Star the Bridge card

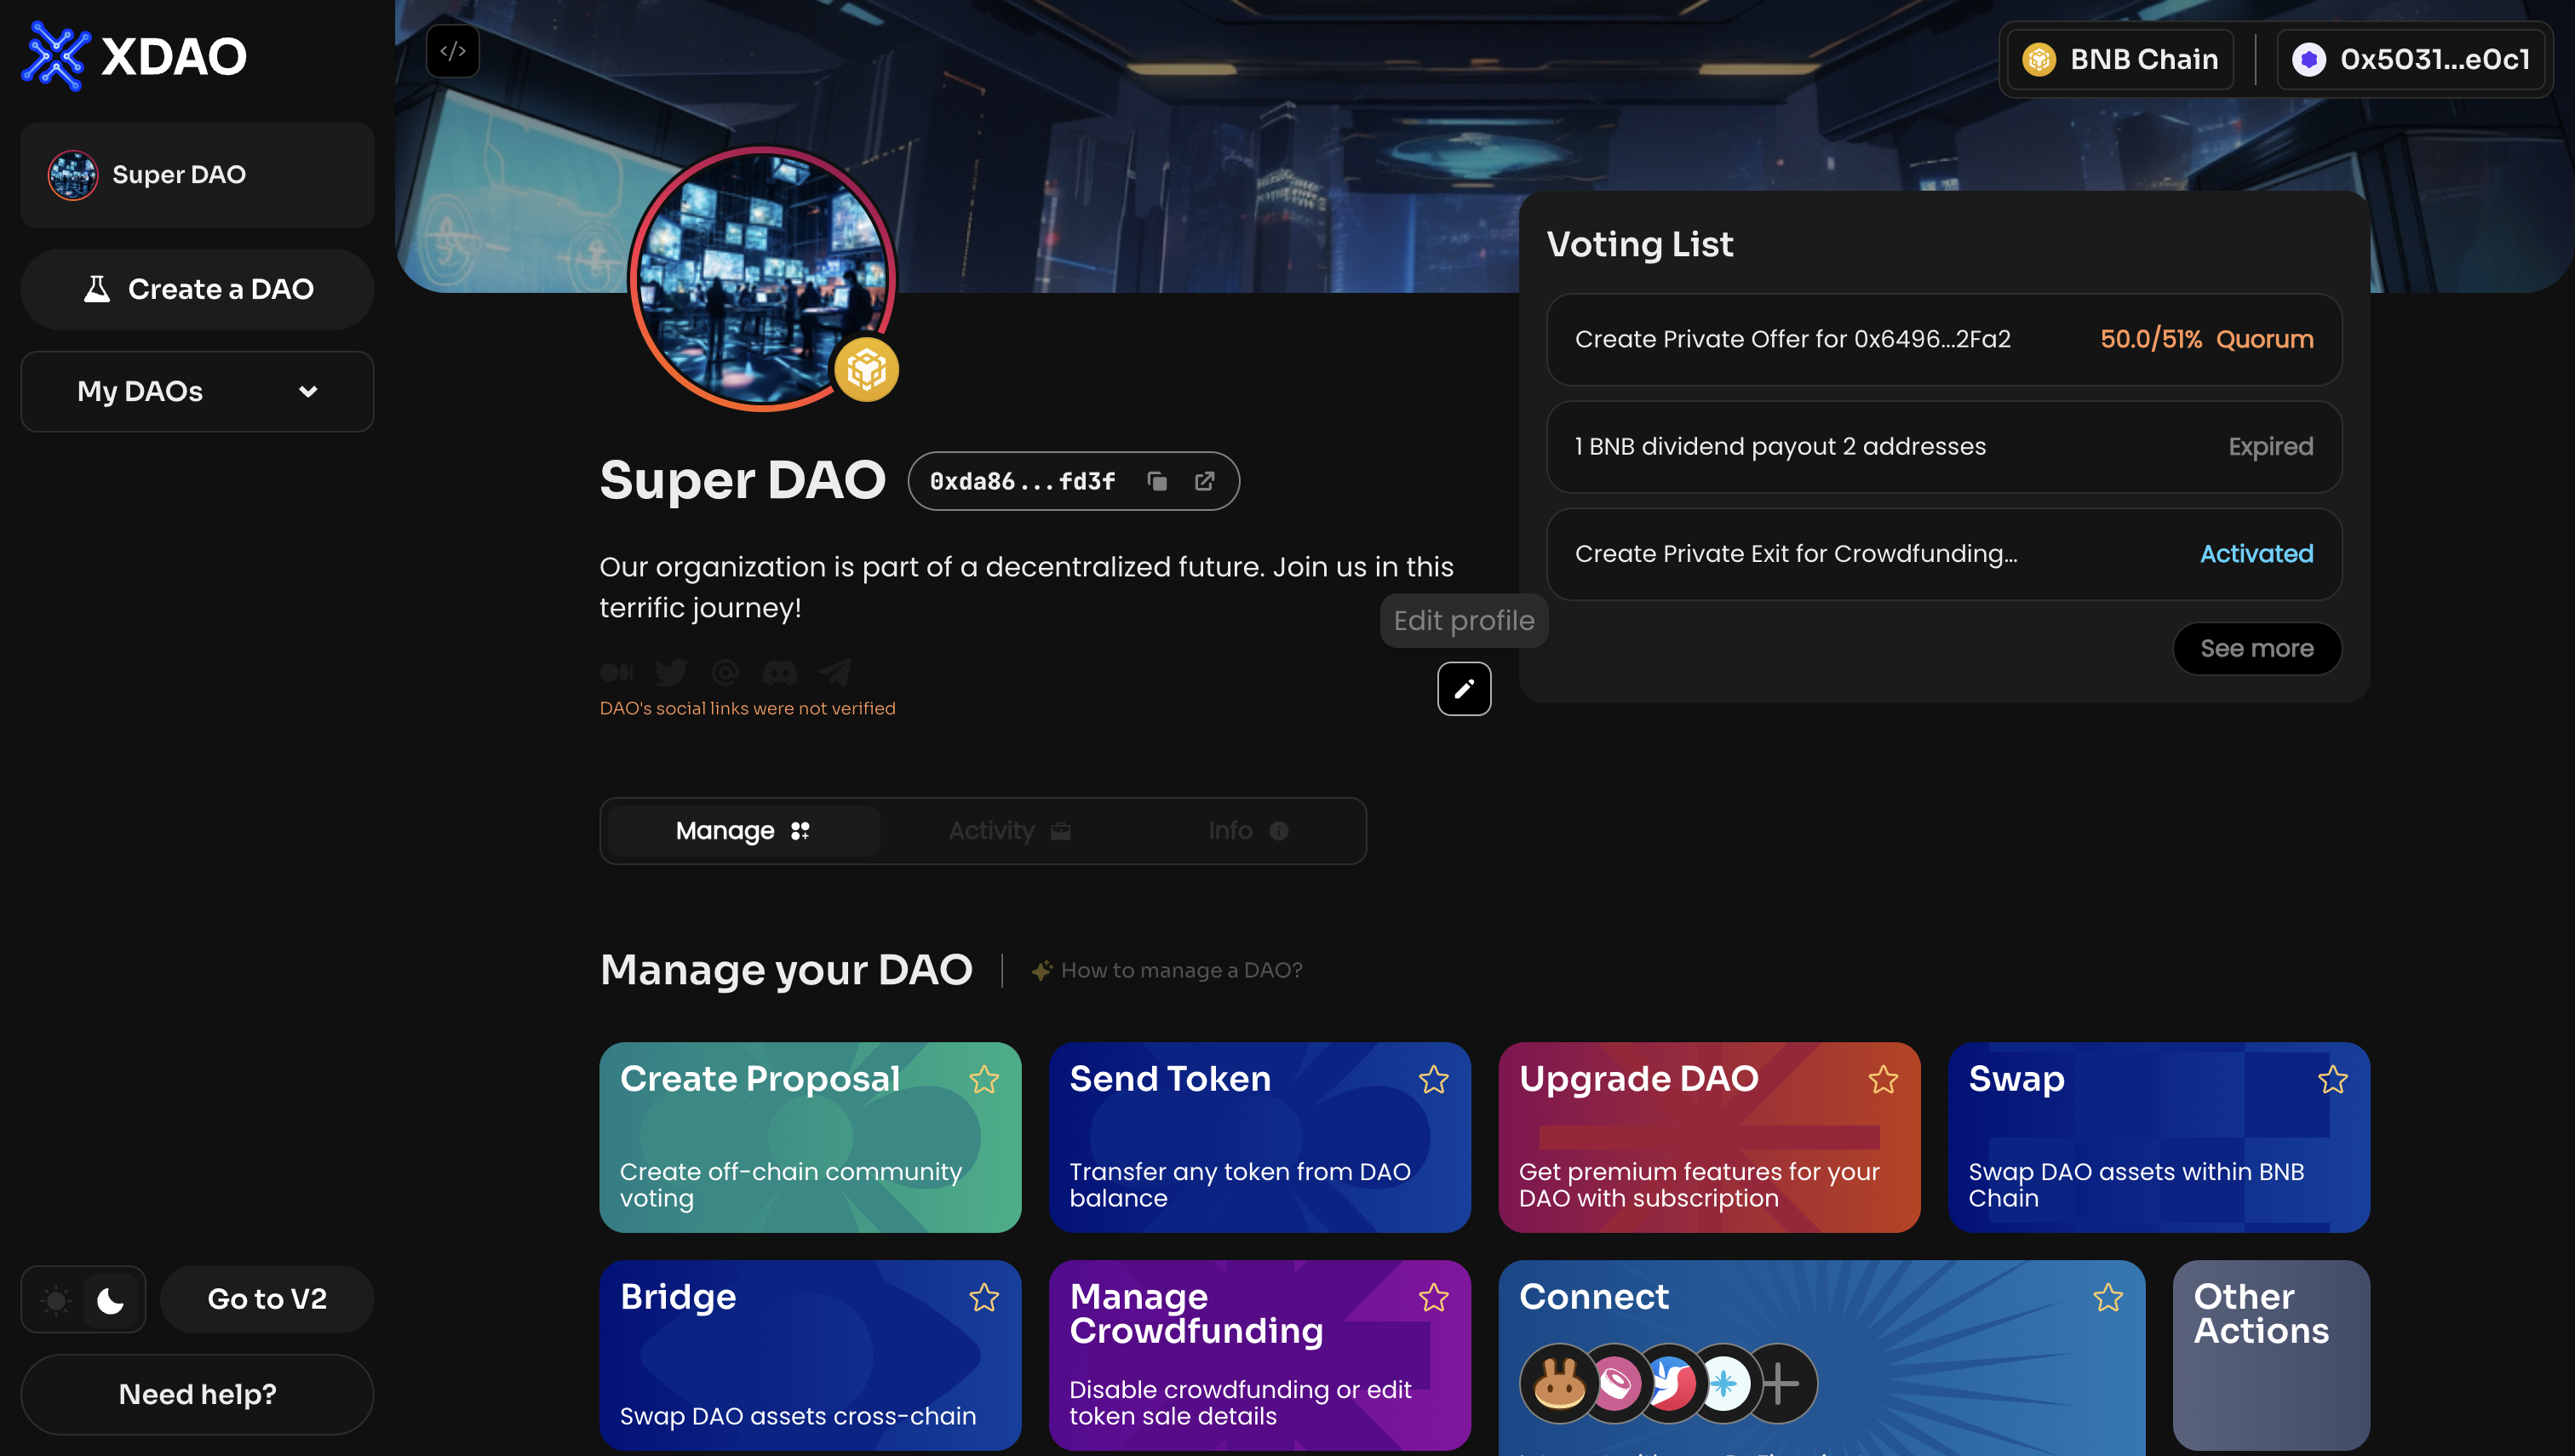(984, 1298)
